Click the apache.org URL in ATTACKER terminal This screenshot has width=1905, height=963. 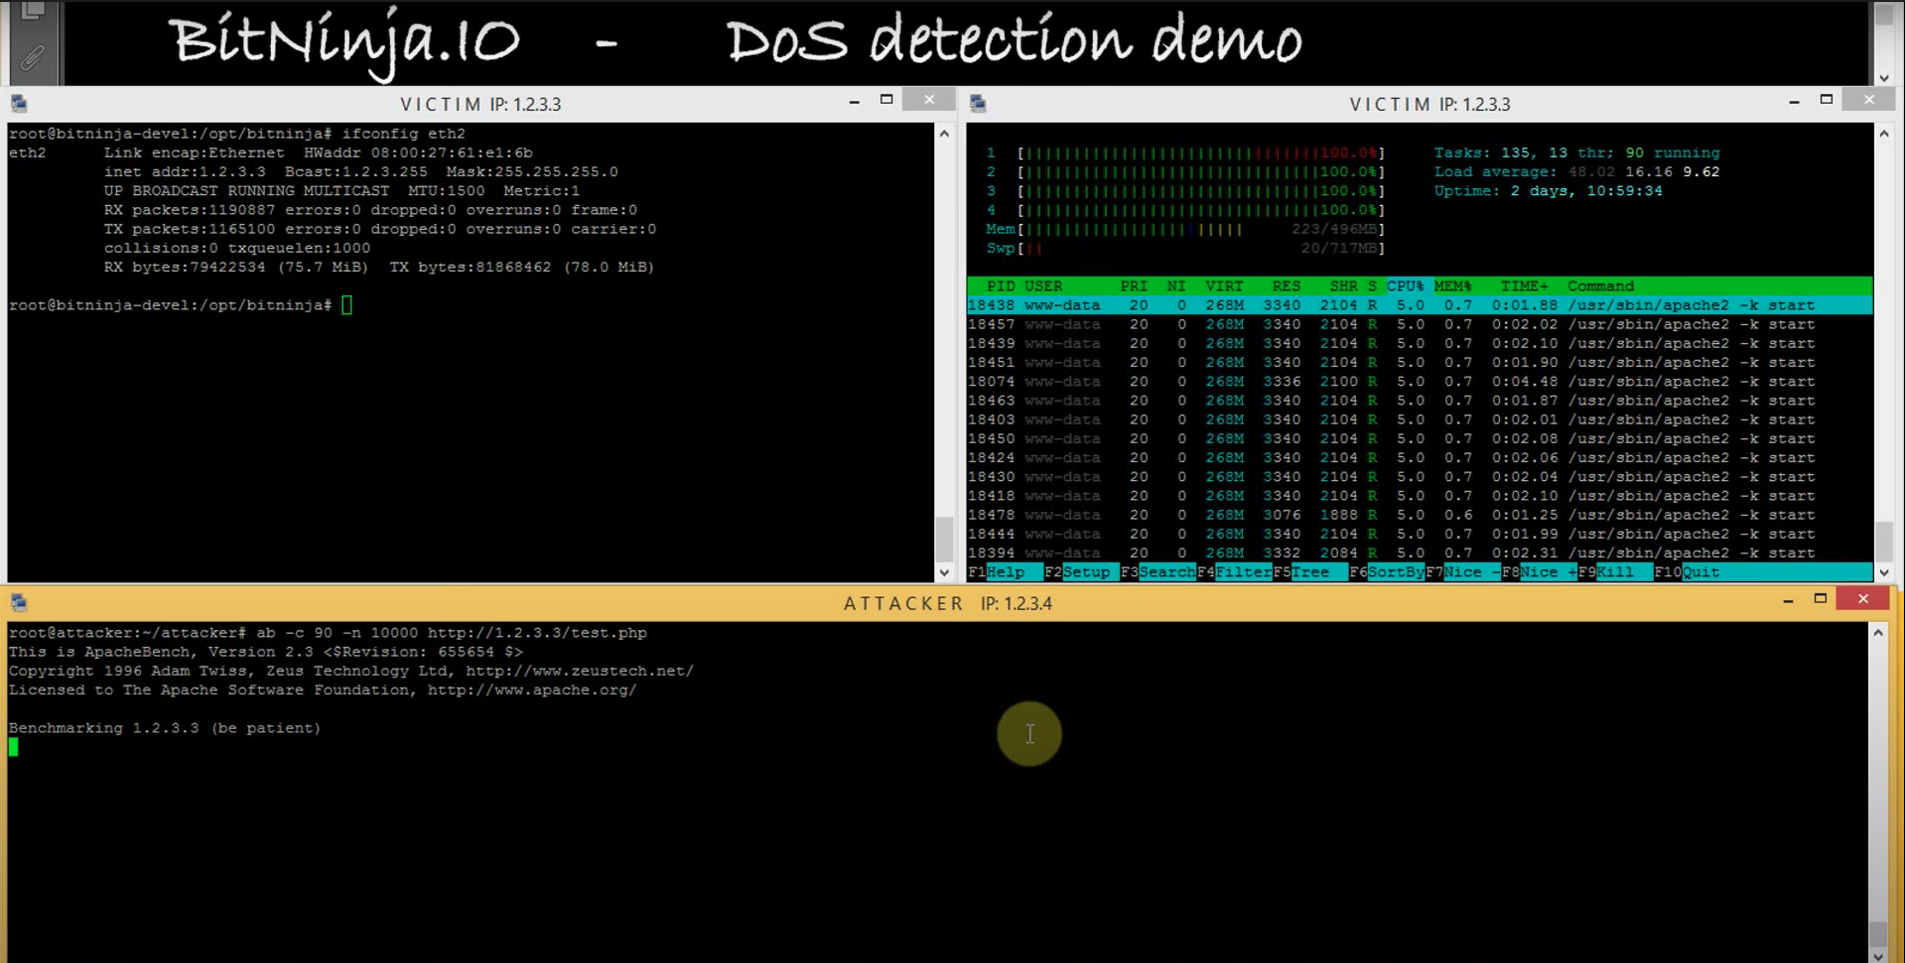click(x=532, y=690)
